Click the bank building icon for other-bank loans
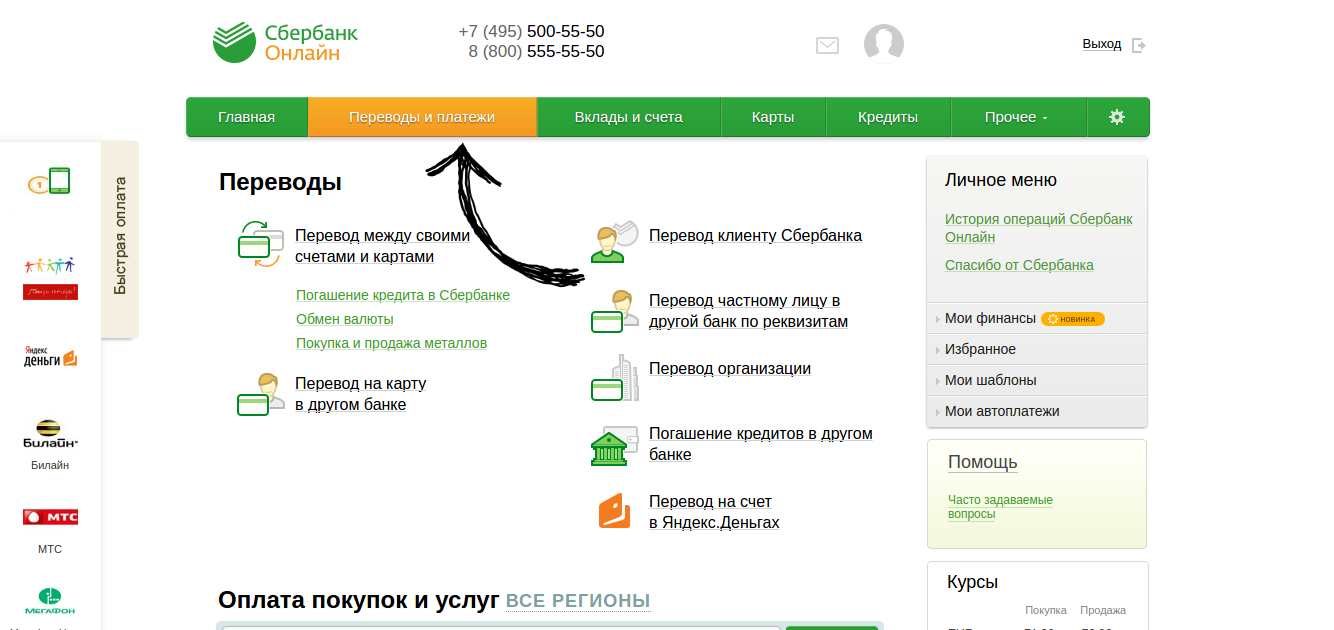Screen dimensions: 1334x630 pyautogui.click(x=614, y=445)
